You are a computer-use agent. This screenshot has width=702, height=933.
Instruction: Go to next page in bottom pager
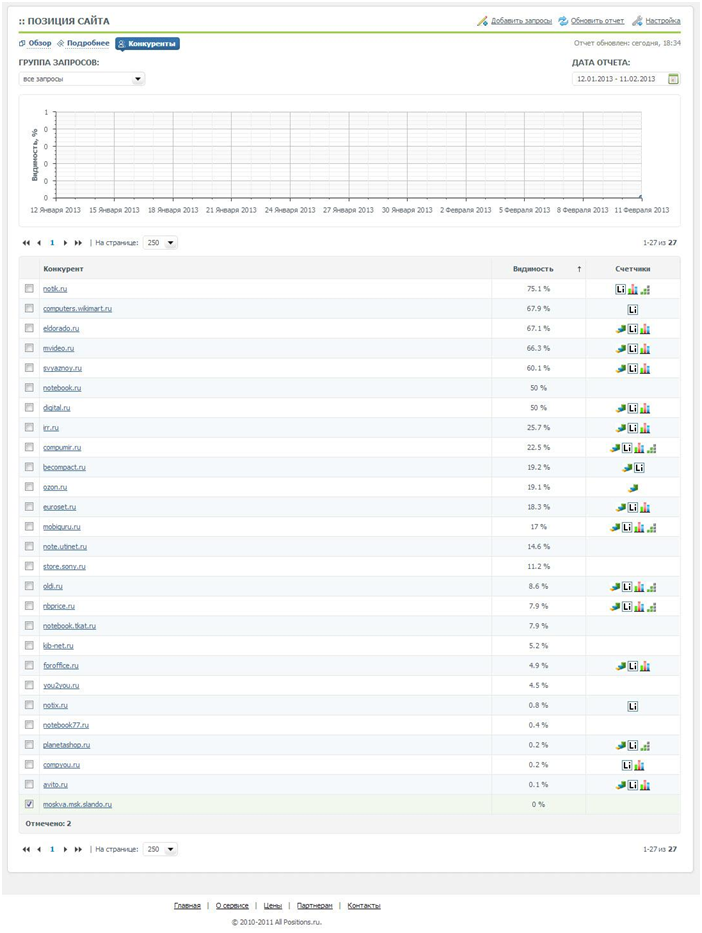[65, 849]
